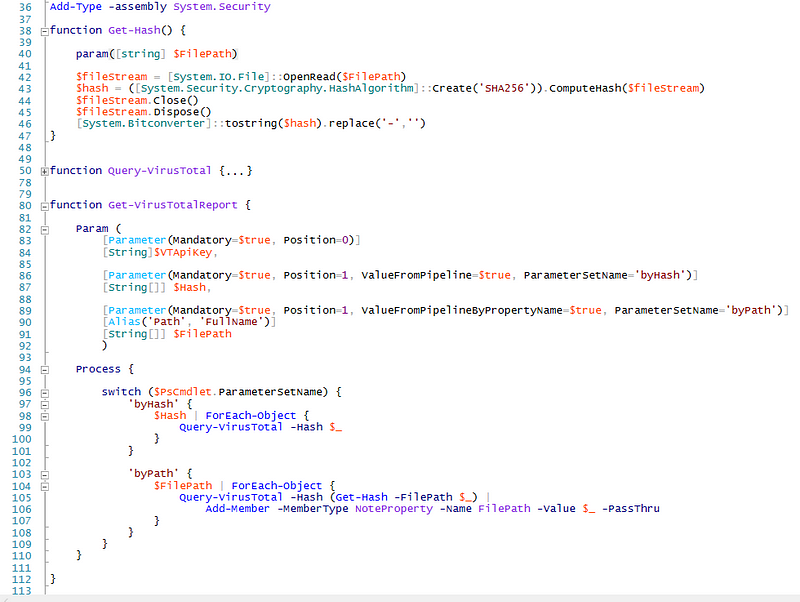Click [System.Bitconverter] type on line 46
This screenshot has height=602, width=800.
(143, 123)
